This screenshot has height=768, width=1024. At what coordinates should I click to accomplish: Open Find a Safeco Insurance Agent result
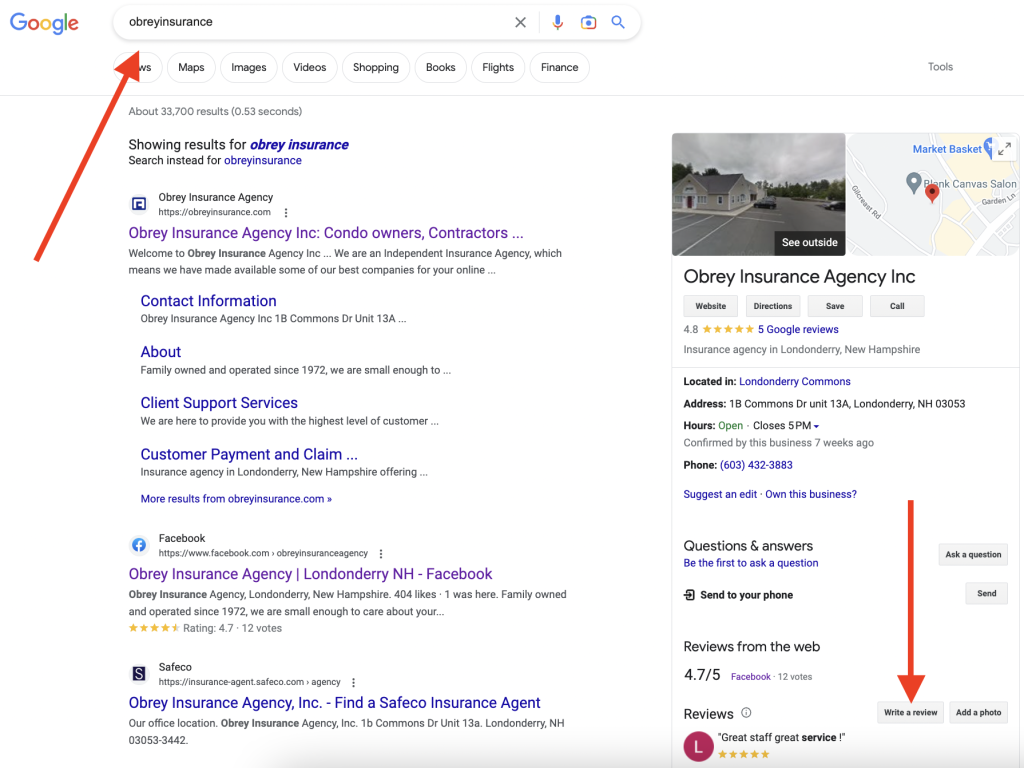pos(334,703)
